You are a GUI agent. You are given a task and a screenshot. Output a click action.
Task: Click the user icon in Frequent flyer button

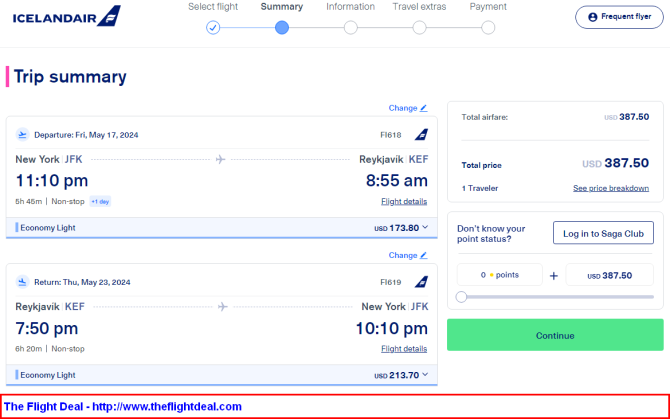pos(593,17)
